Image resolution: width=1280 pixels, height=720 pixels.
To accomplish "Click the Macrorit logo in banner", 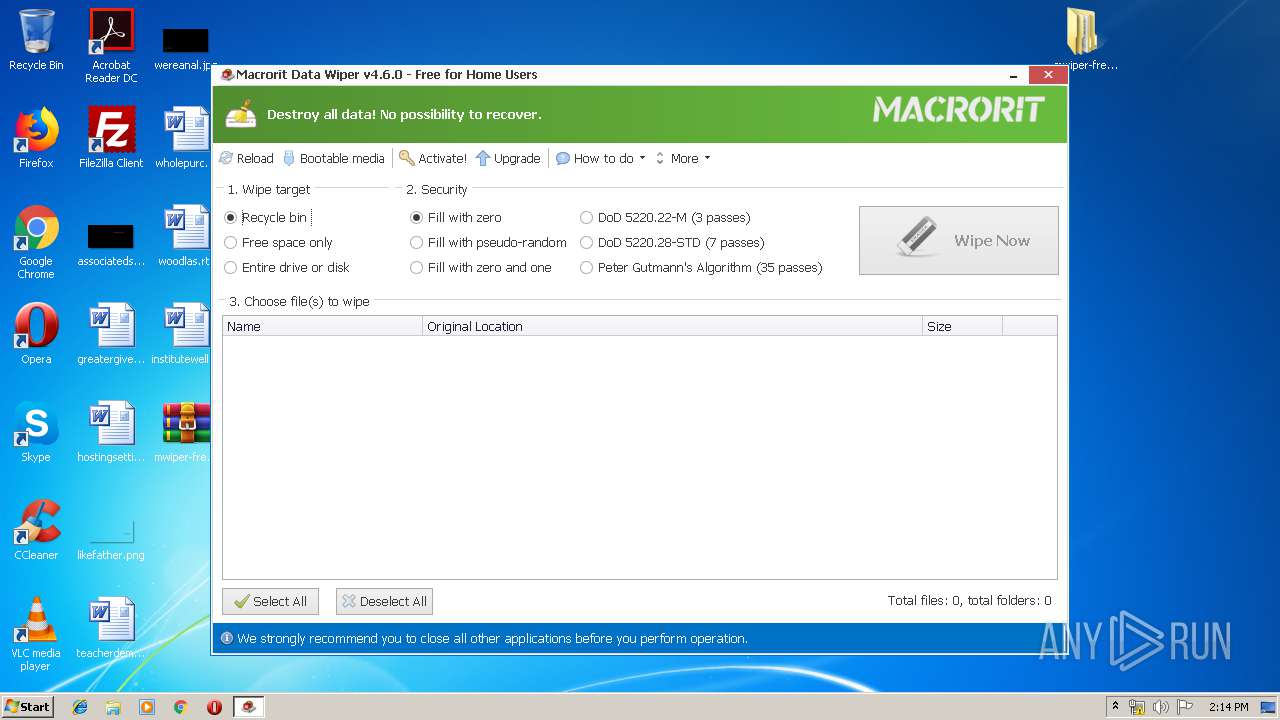I will tap(958, 109).
